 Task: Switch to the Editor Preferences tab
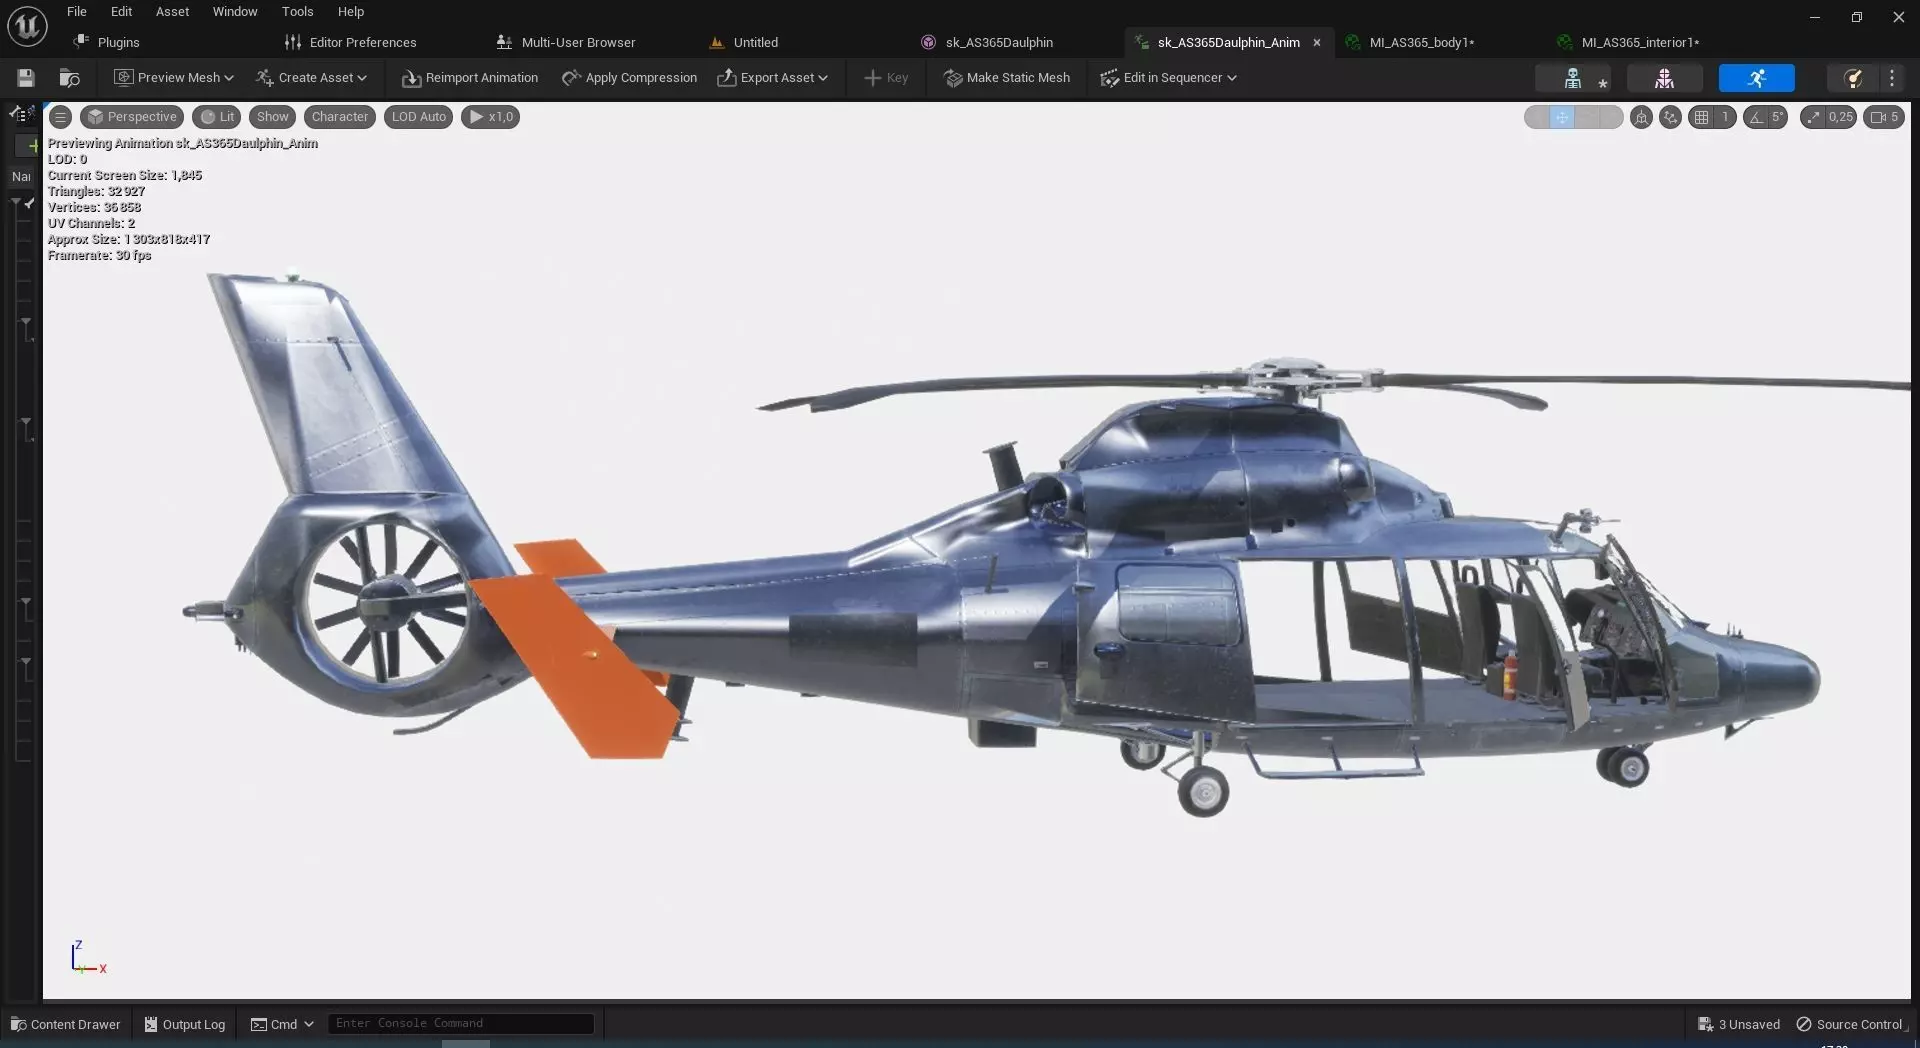(x=351, y=42)
